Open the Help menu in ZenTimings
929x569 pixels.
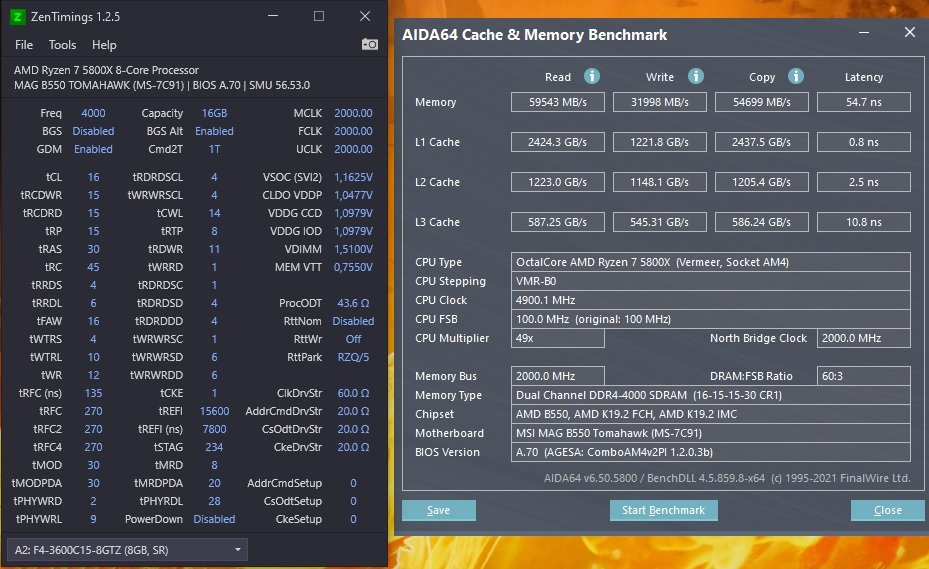click(104, 45)
